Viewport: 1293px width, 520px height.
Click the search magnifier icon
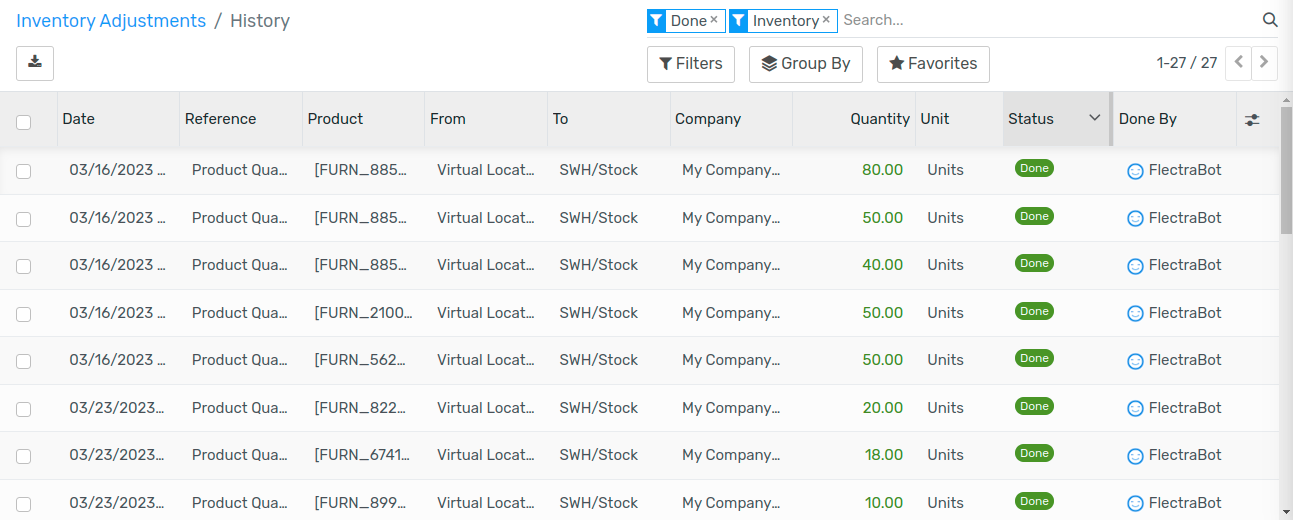[1270, 20]
